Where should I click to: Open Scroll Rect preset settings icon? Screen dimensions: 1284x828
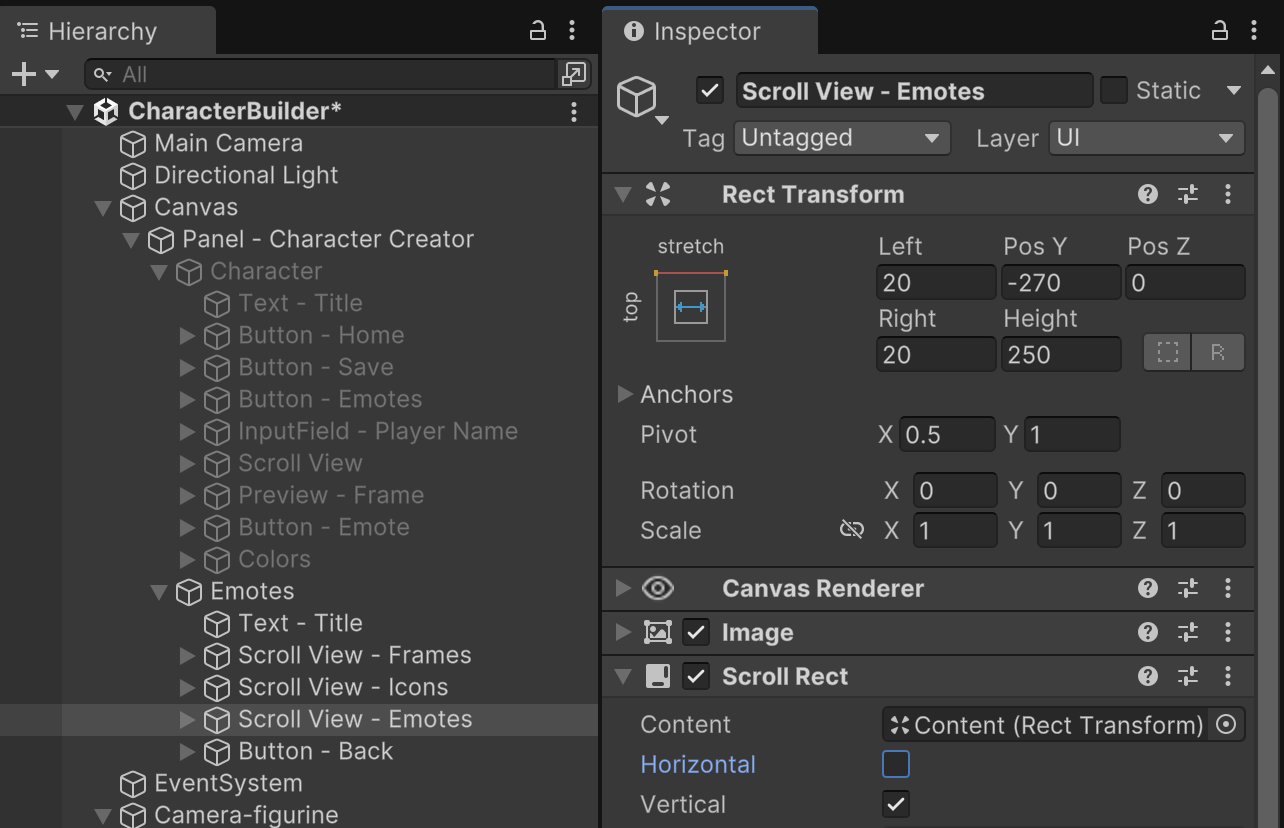1188,677
